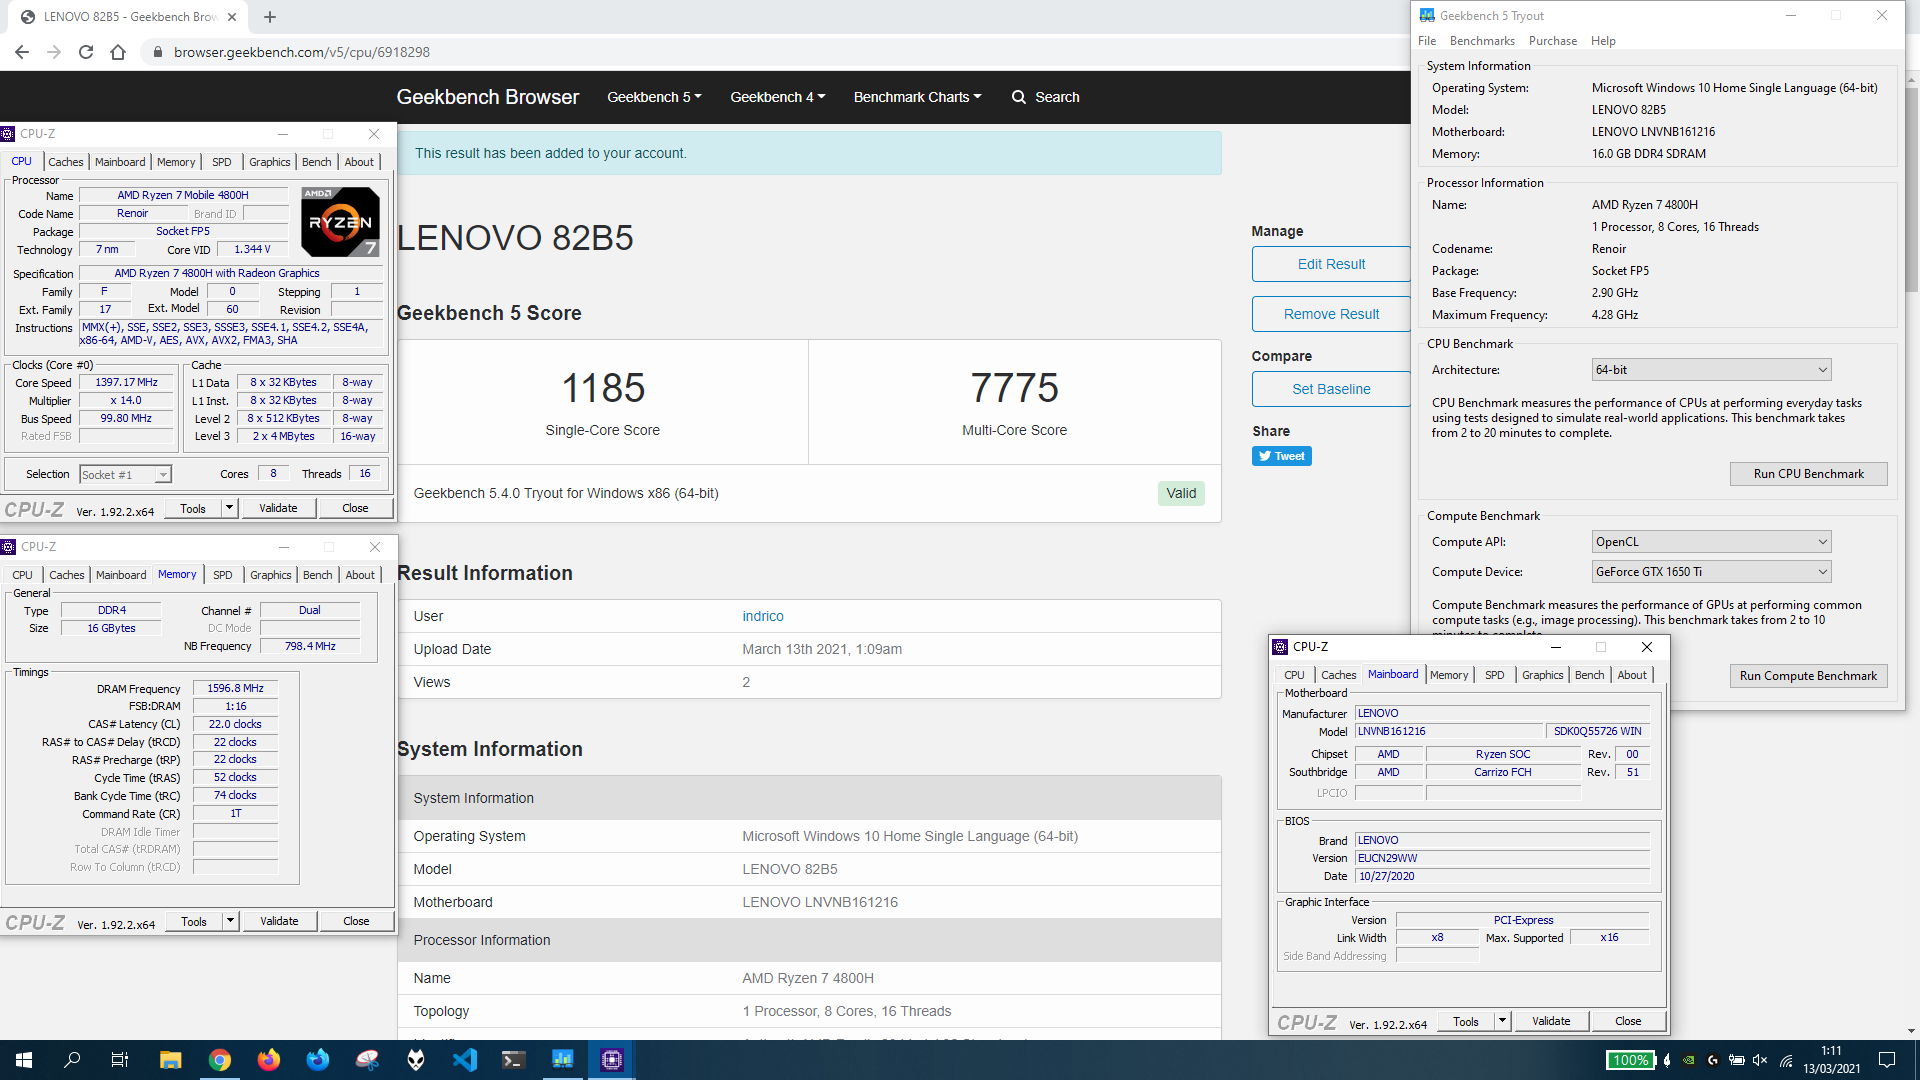Open the Windows Start menu
Image resolution: width=1920 pixels, height=1080 pixels.
[x=24, y=1060]
